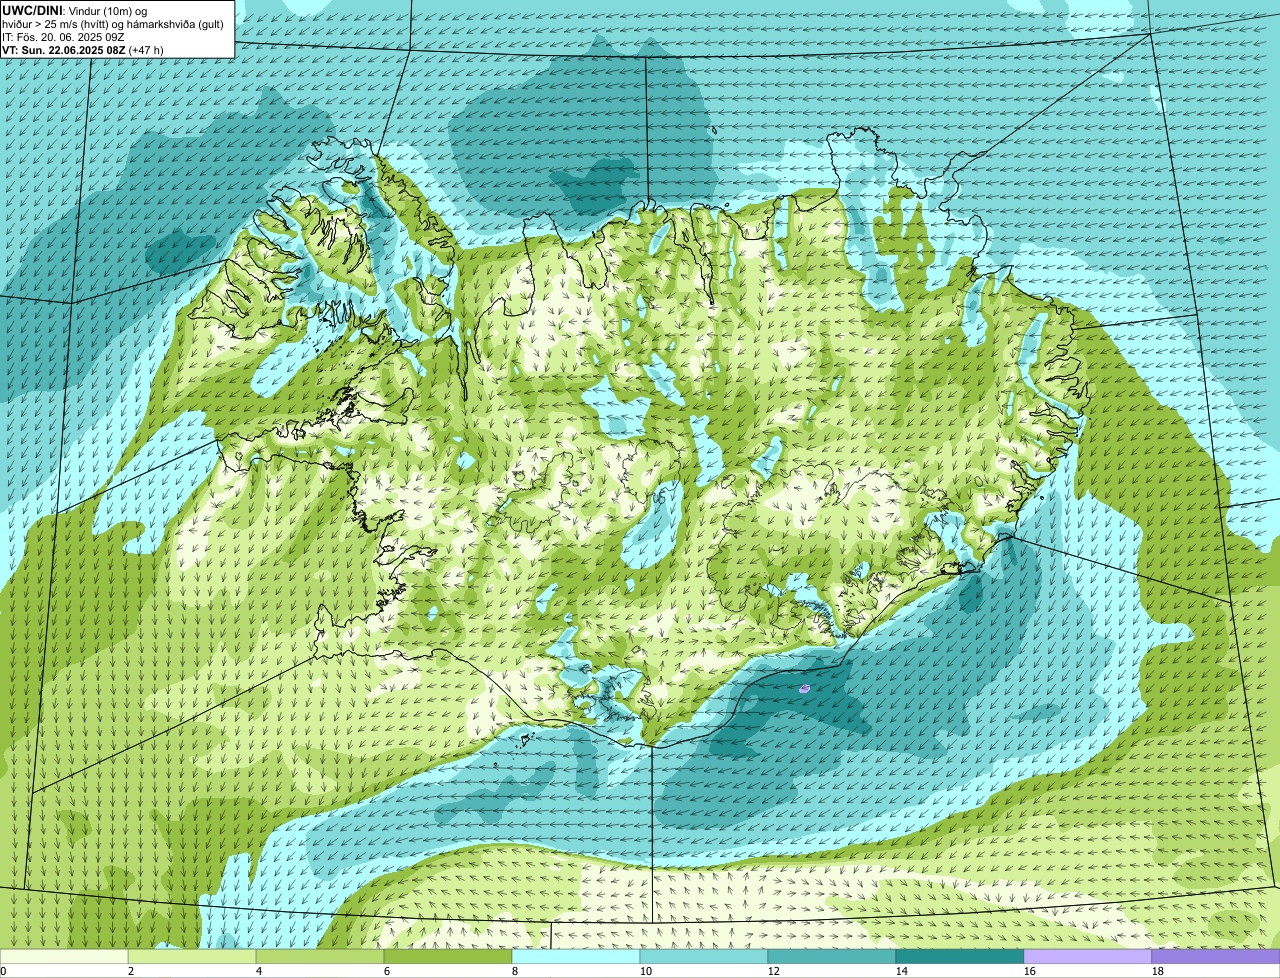The image size is (1280, 978).
Task: Click the "0" label on the color scale
Action: click(3, 971)
